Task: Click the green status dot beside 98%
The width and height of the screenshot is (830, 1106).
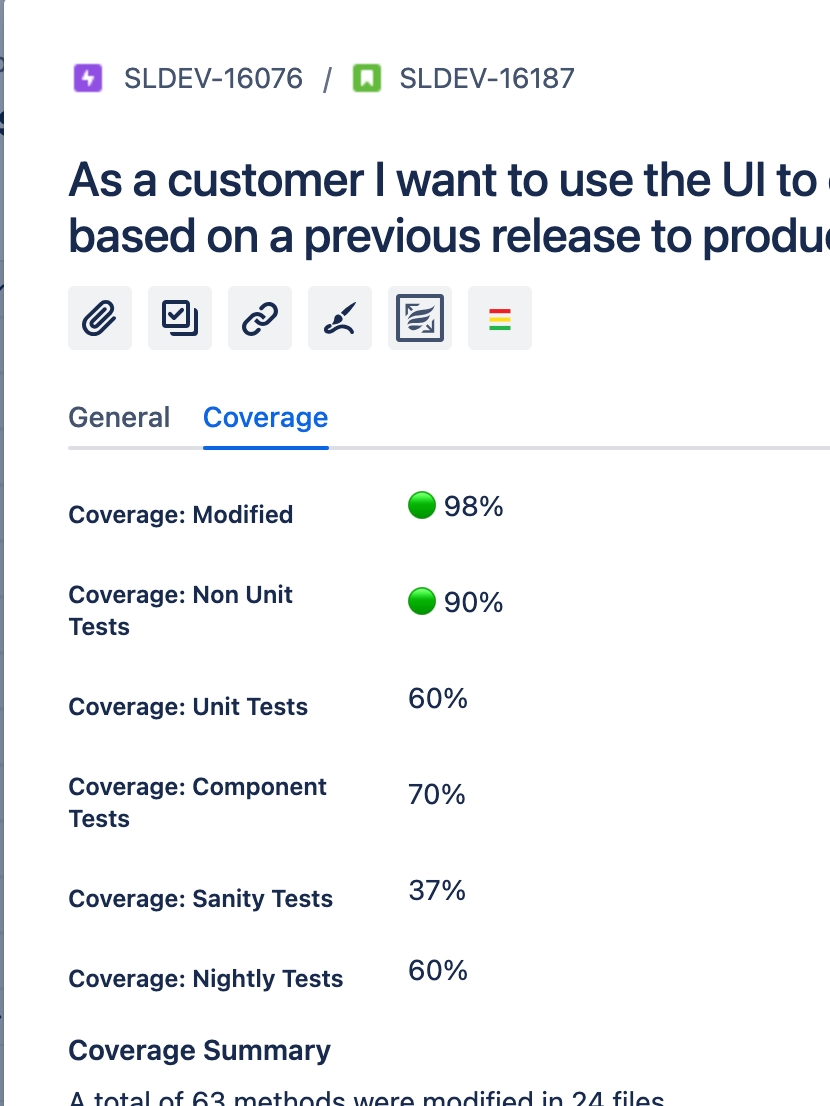Action: (x=422, y=506)
